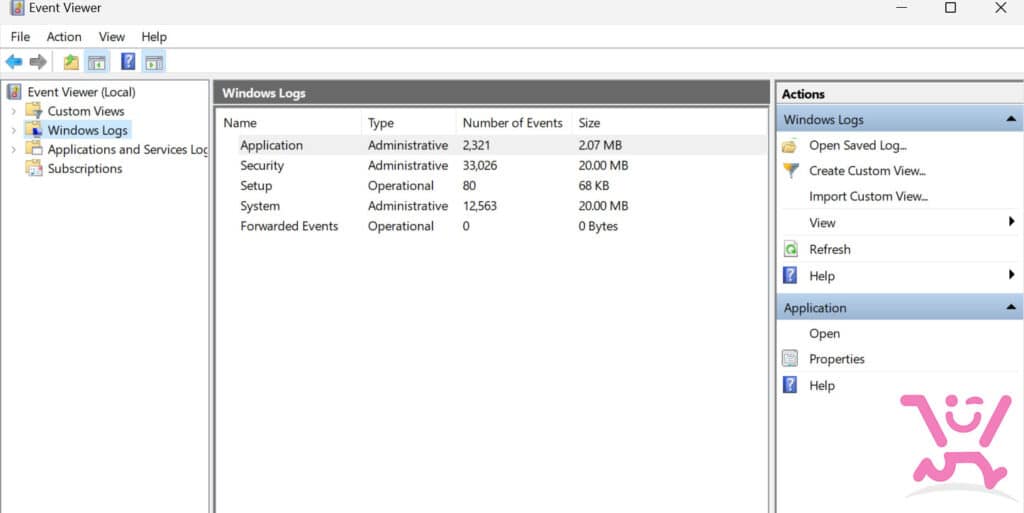Screen dimensions: 1024x513
Task: Sort by the Type column header
Action: pyautogui.click(x=409, y=123)
